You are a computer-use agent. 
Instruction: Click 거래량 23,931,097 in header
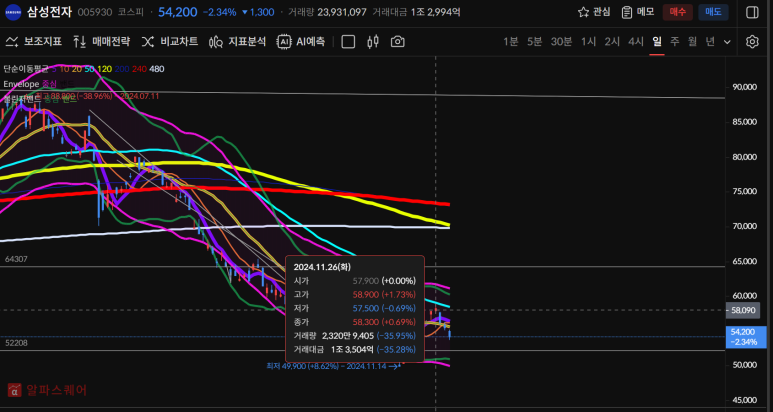pyautogui.click(x=327, y=12)
